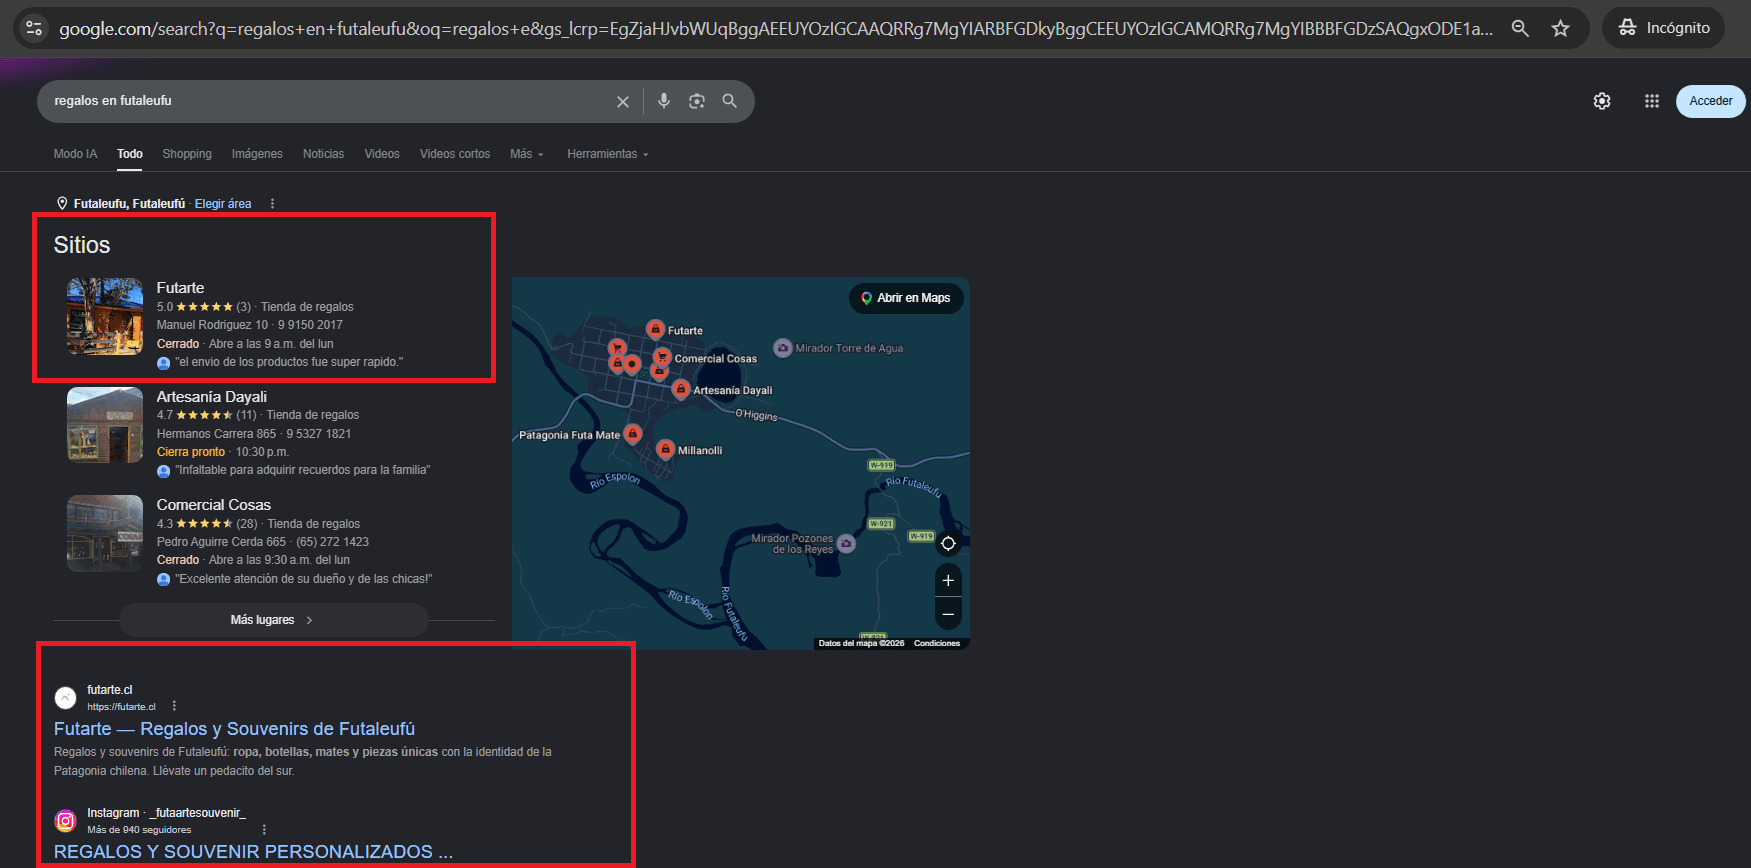Click the Acceder sign-in button

click(x=1711, y=101)
